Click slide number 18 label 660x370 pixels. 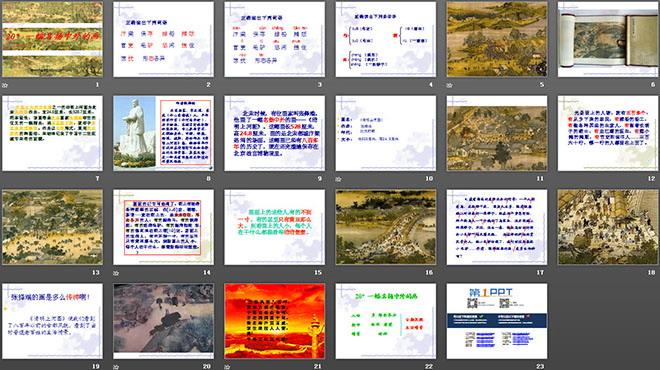pos(651,273)
